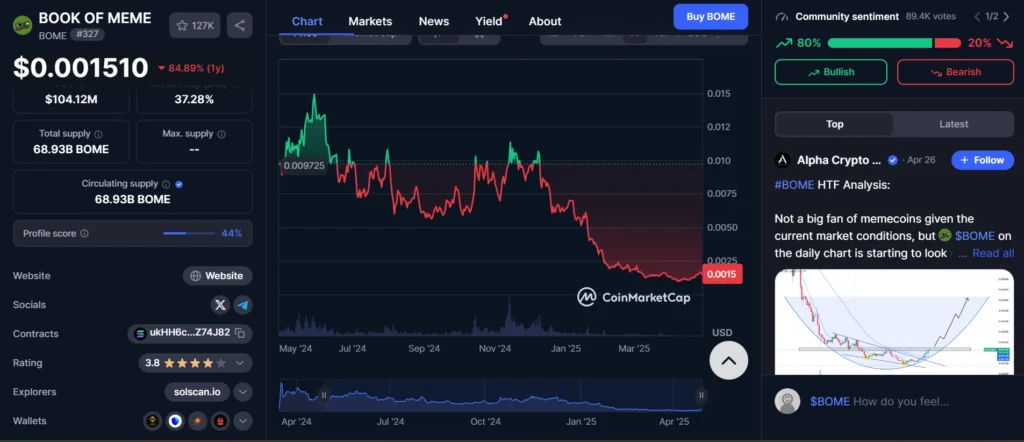
Task: Click the red 0.0015 price tag
Action: pos(722,274)
